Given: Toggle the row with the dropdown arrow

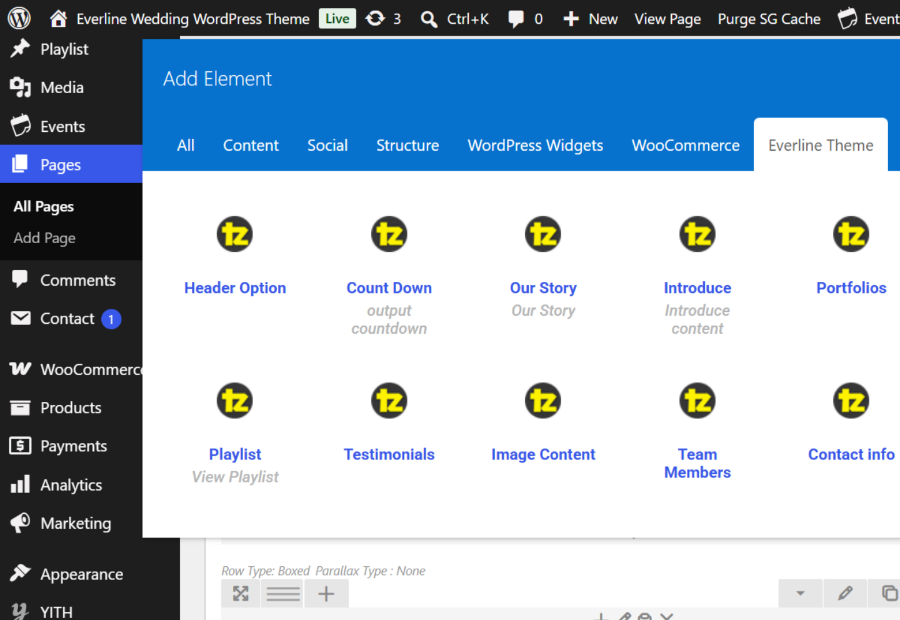Looking at the screenshot, I should 800,593.
